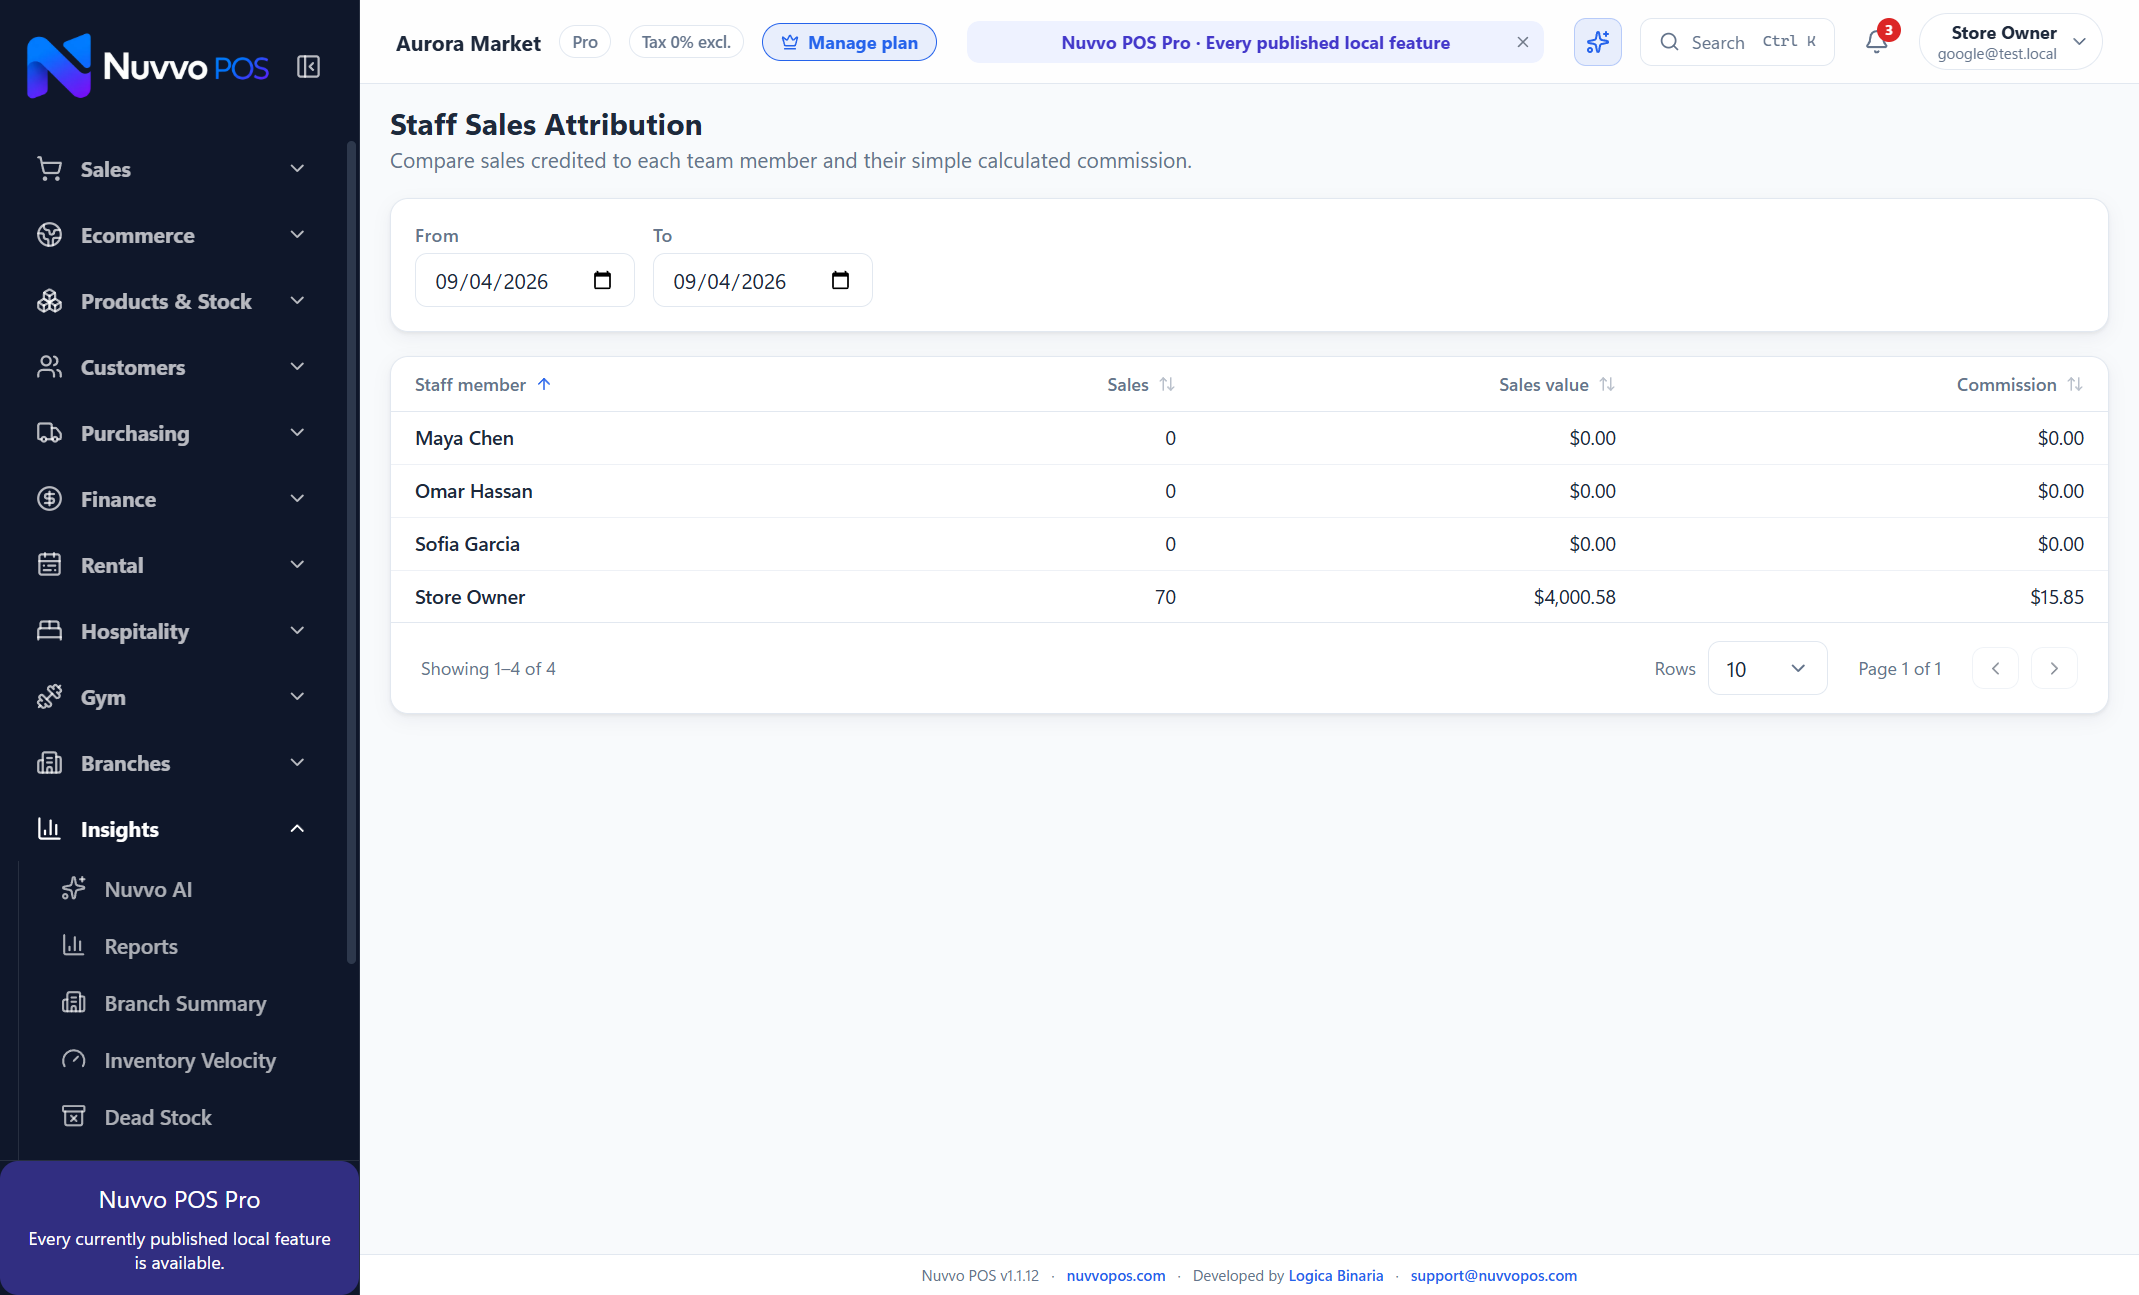The height and width of the screenshot is (1295, 2139).
Task: Open Dead Stock page
Action: click(x=158, y=1117)
